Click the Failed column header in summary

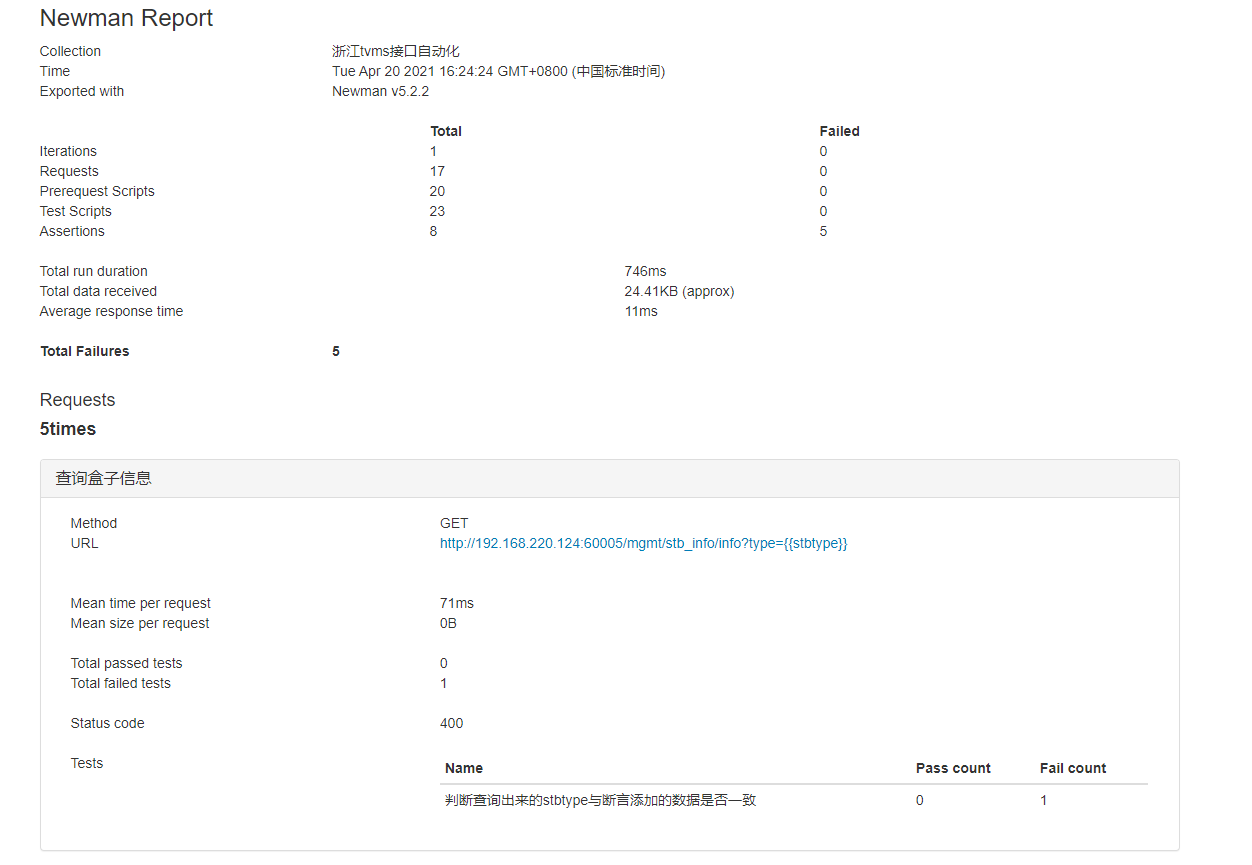click(839, 131)
